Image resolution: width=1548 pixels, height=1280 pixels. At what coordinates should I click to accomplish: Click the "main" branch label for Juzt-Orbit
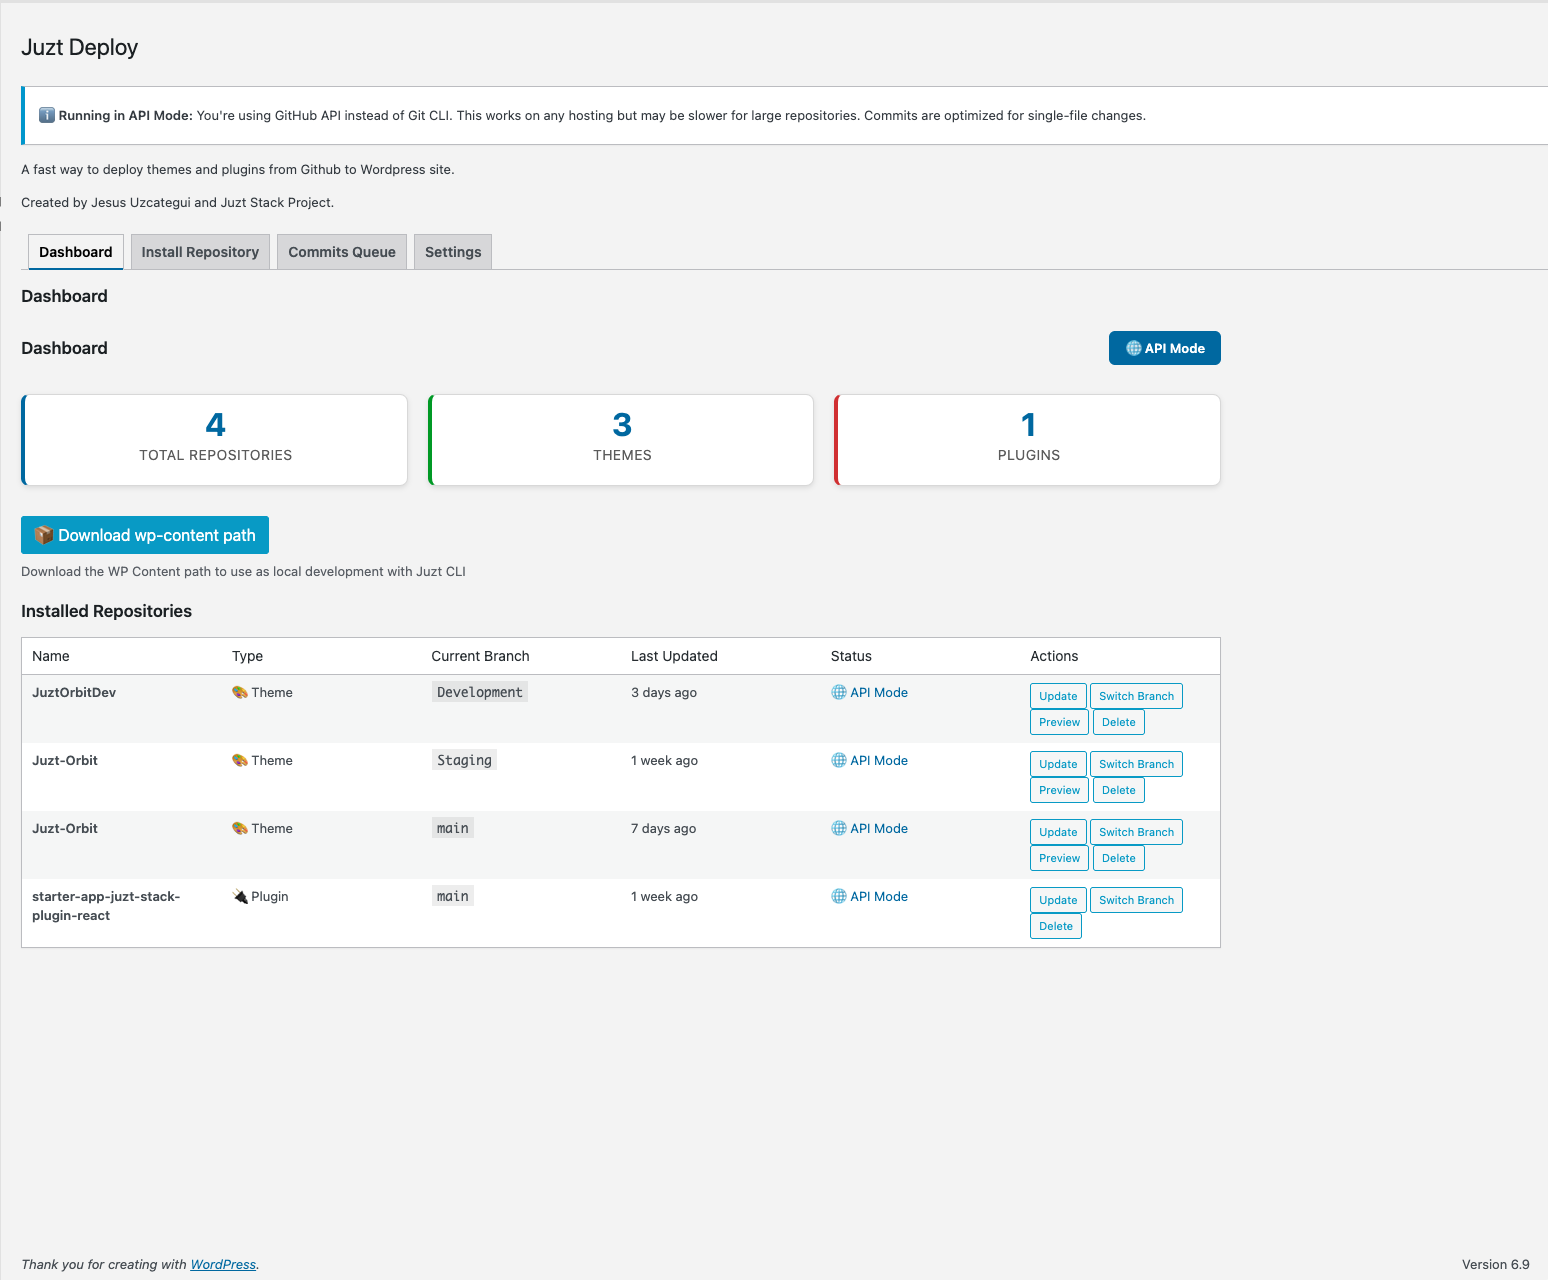tap(453, 828)
